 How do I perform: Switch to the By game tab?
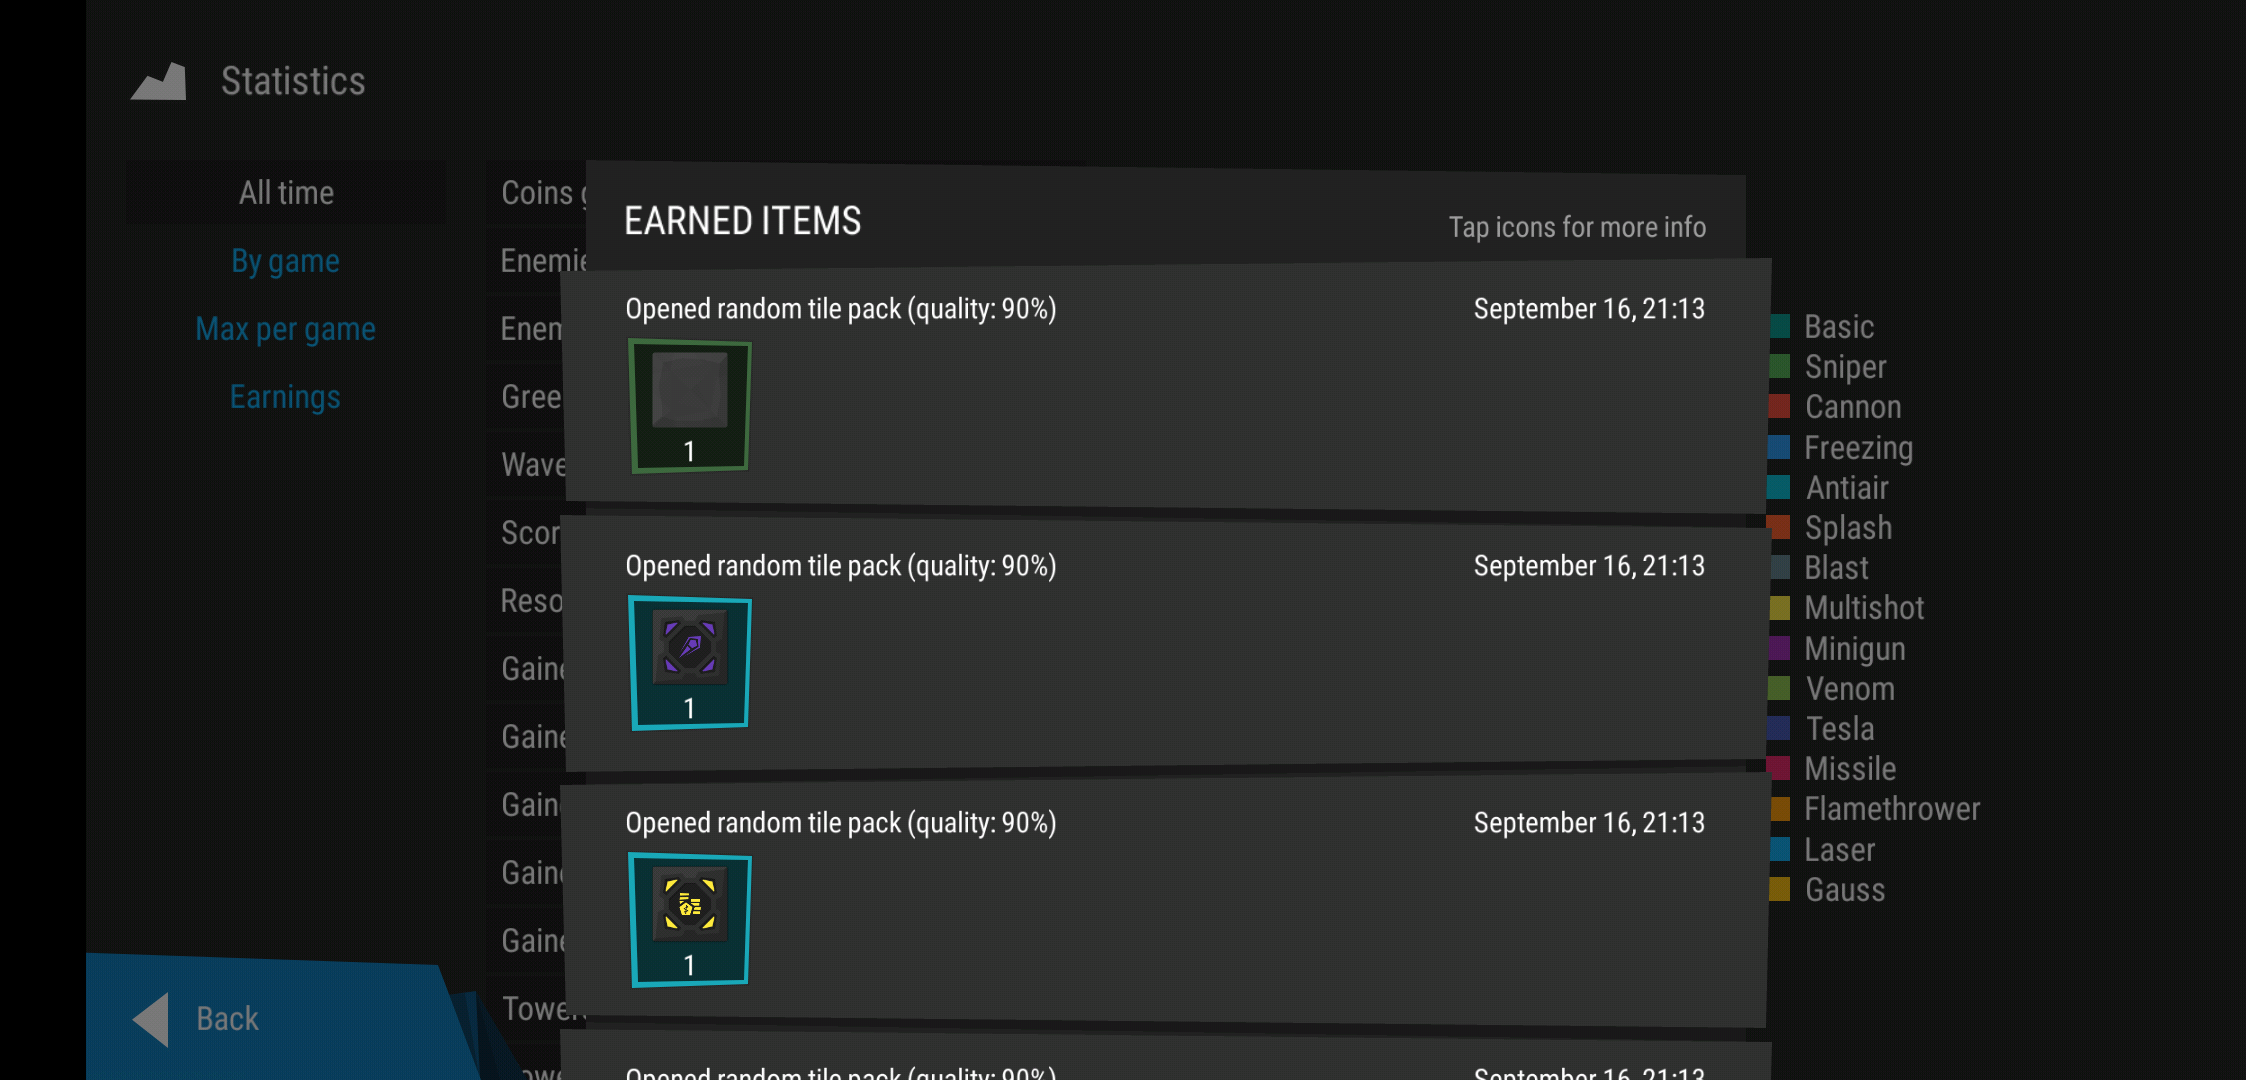285,261
